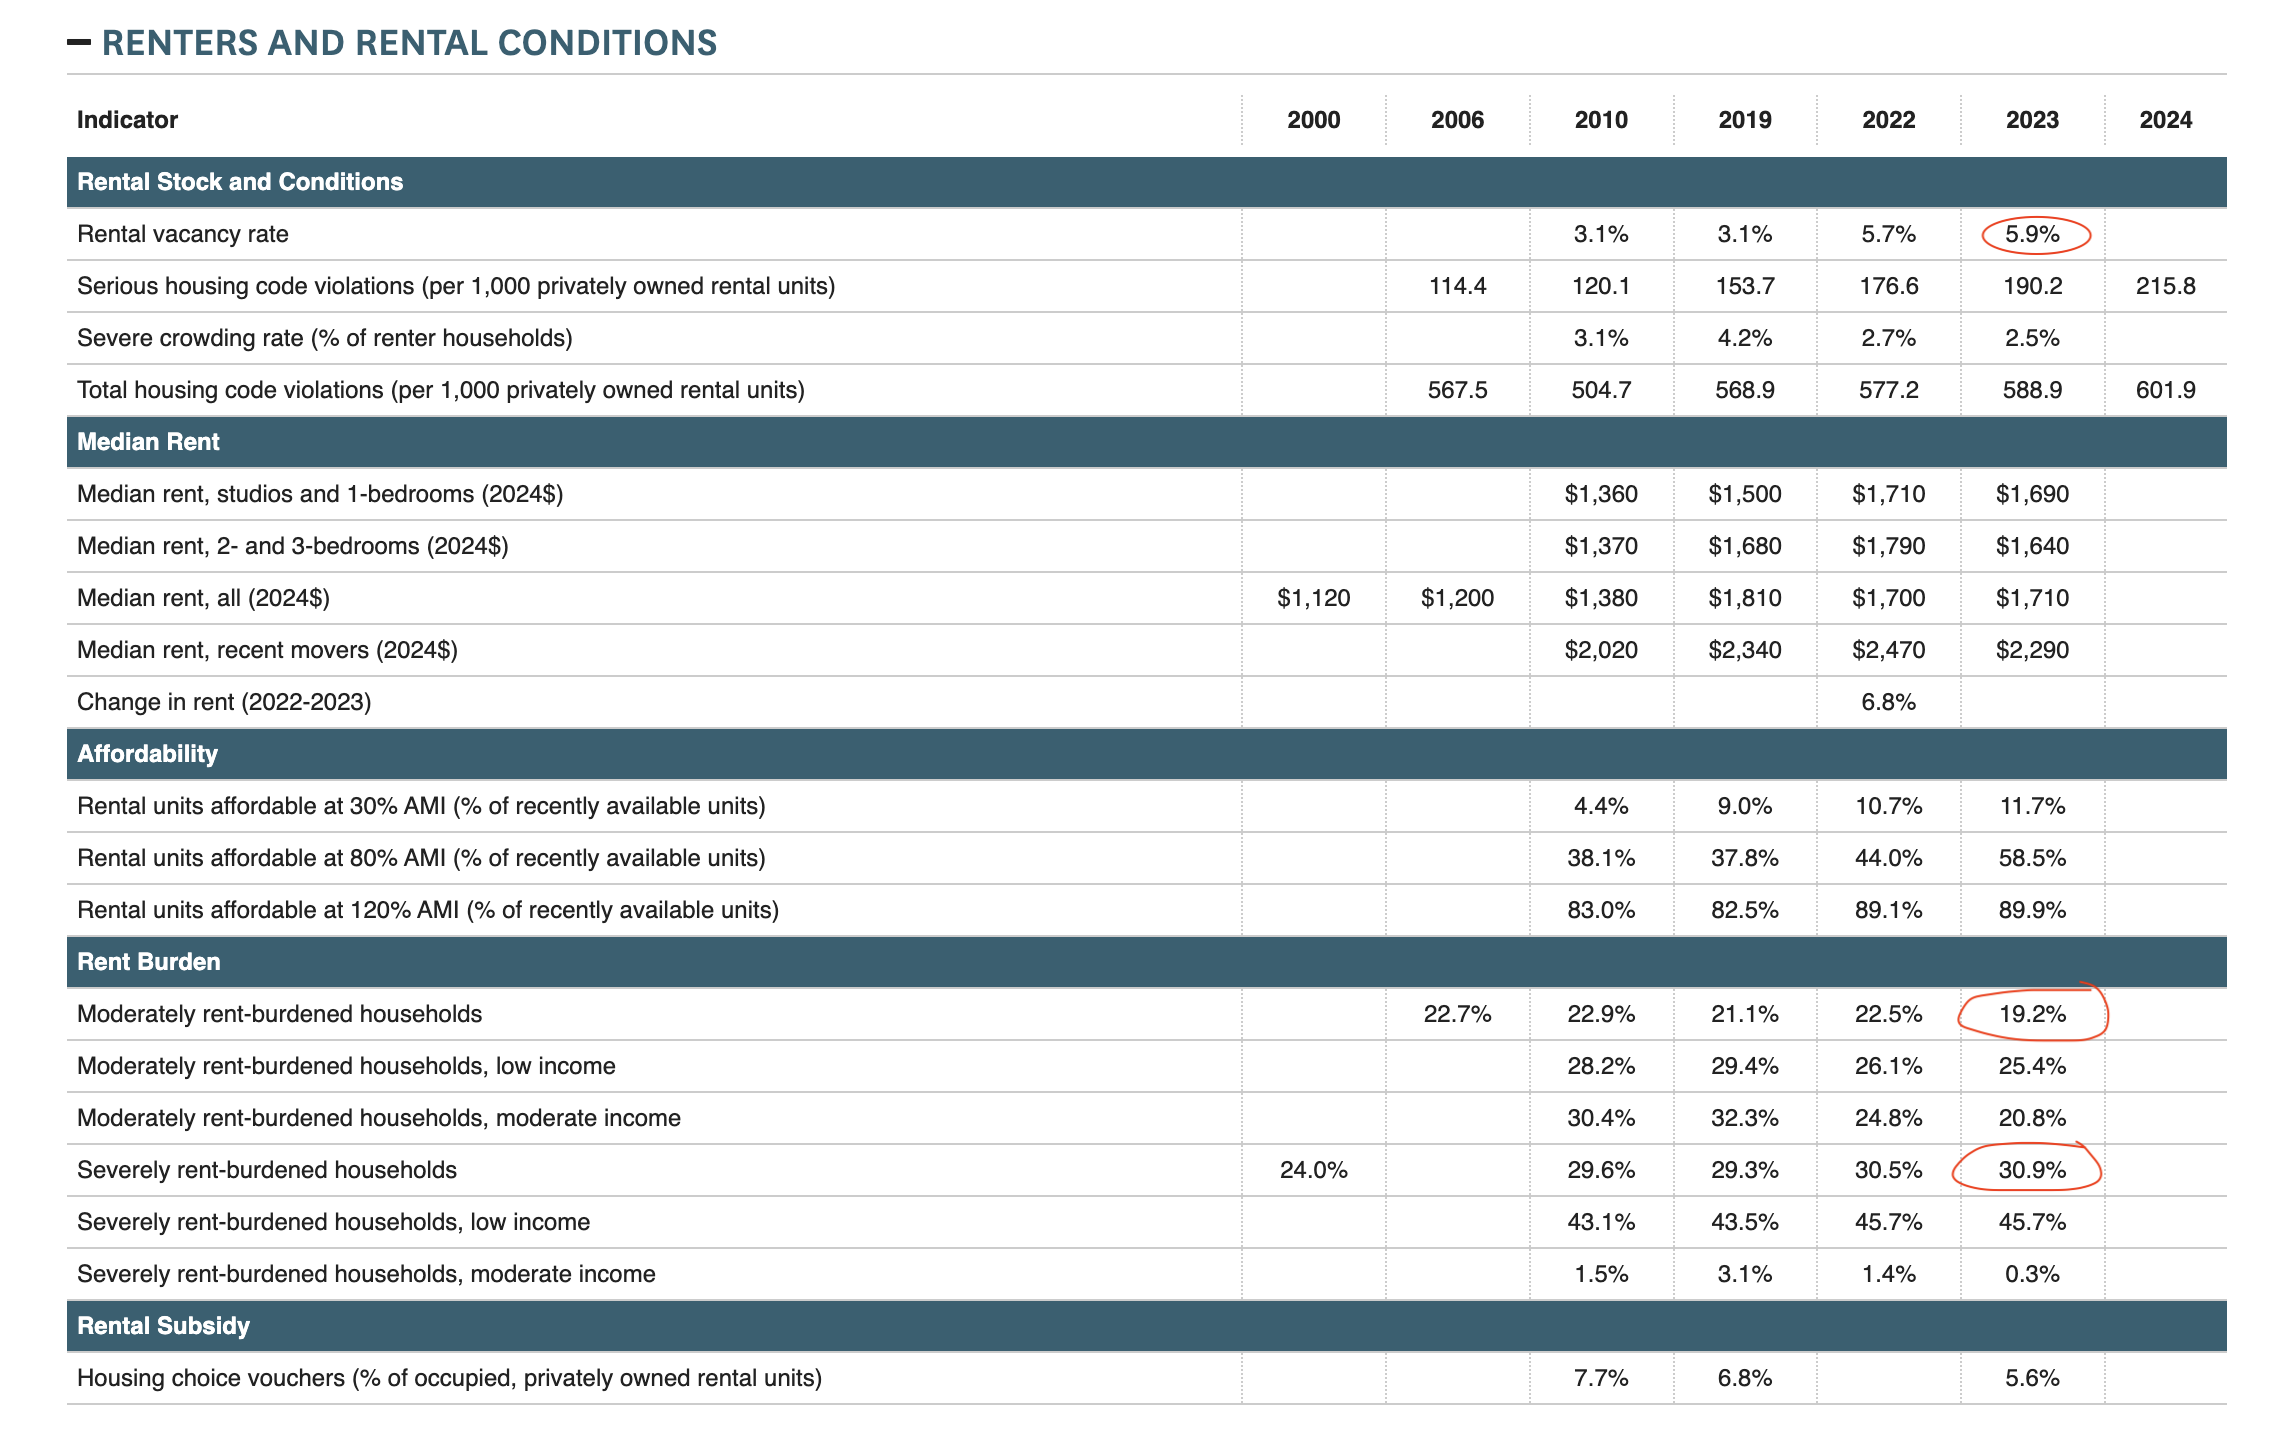Click the 2000 column header
The height and width of the screenshot is (1444, 2286).
click(1313, 120)
